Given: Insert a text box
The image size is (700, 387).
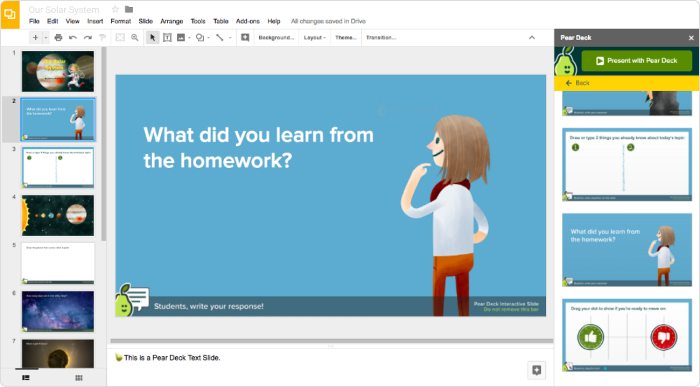Looking at the screenshot, I should 167,37.
